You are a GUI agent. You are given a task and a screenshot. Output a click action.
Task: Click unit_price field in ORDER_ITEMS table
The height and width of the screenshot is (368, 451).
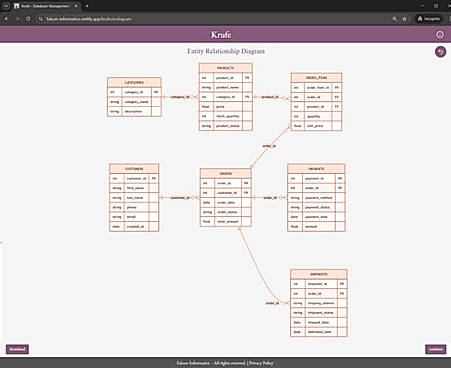316,126
